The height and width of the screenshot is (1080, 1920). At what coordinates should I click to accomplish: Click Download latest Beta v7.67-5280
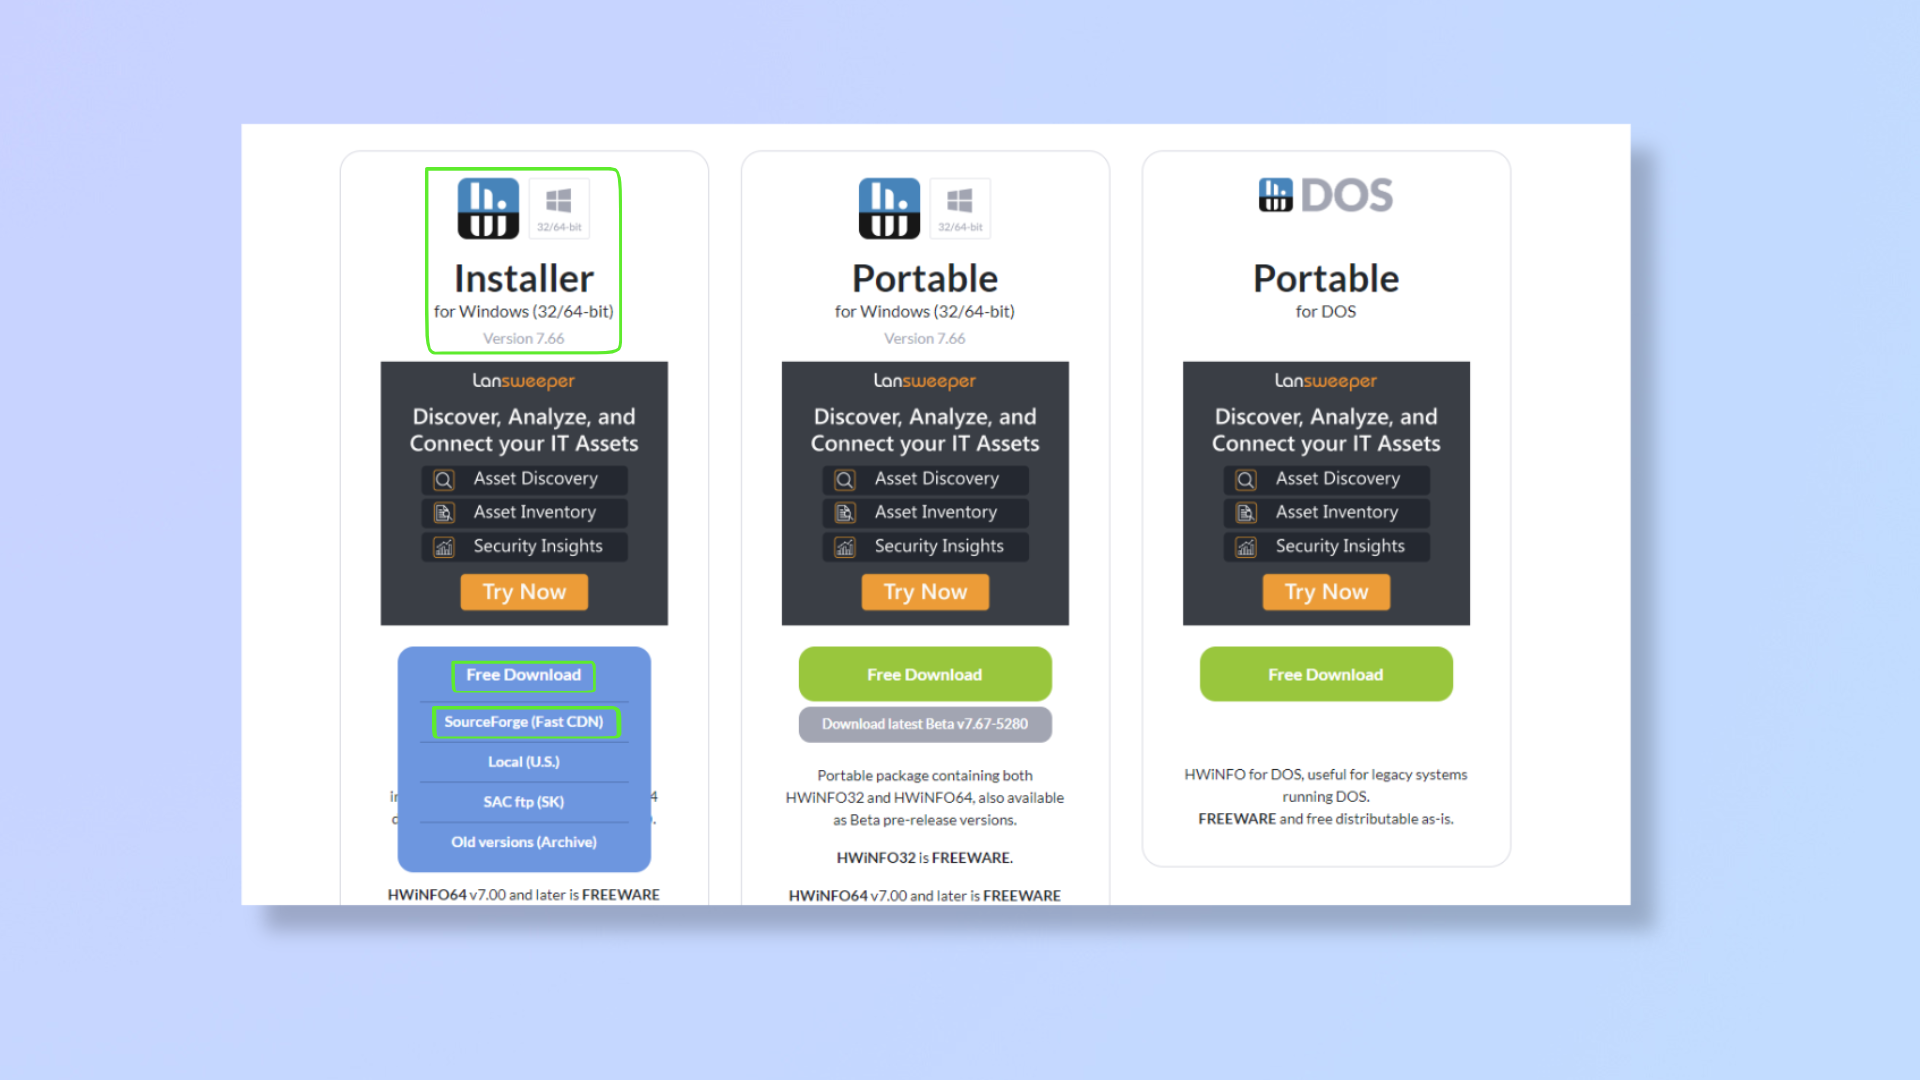pyautogui.click(x=923, y=723)
